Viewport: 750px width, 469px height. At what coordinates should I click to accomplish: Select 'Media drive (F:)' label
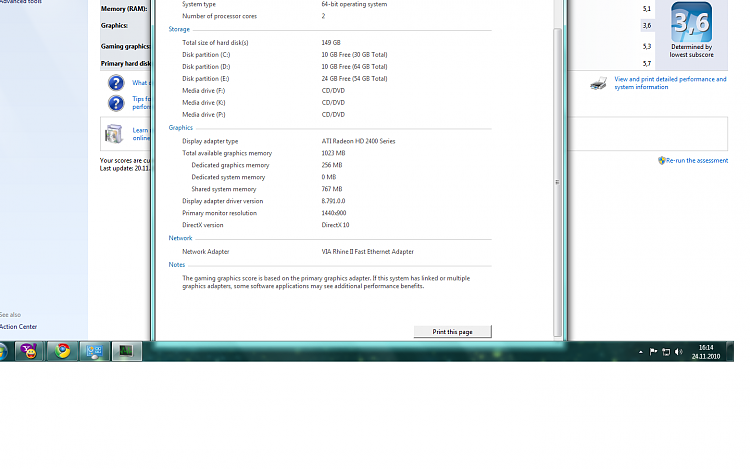point(203,90)
